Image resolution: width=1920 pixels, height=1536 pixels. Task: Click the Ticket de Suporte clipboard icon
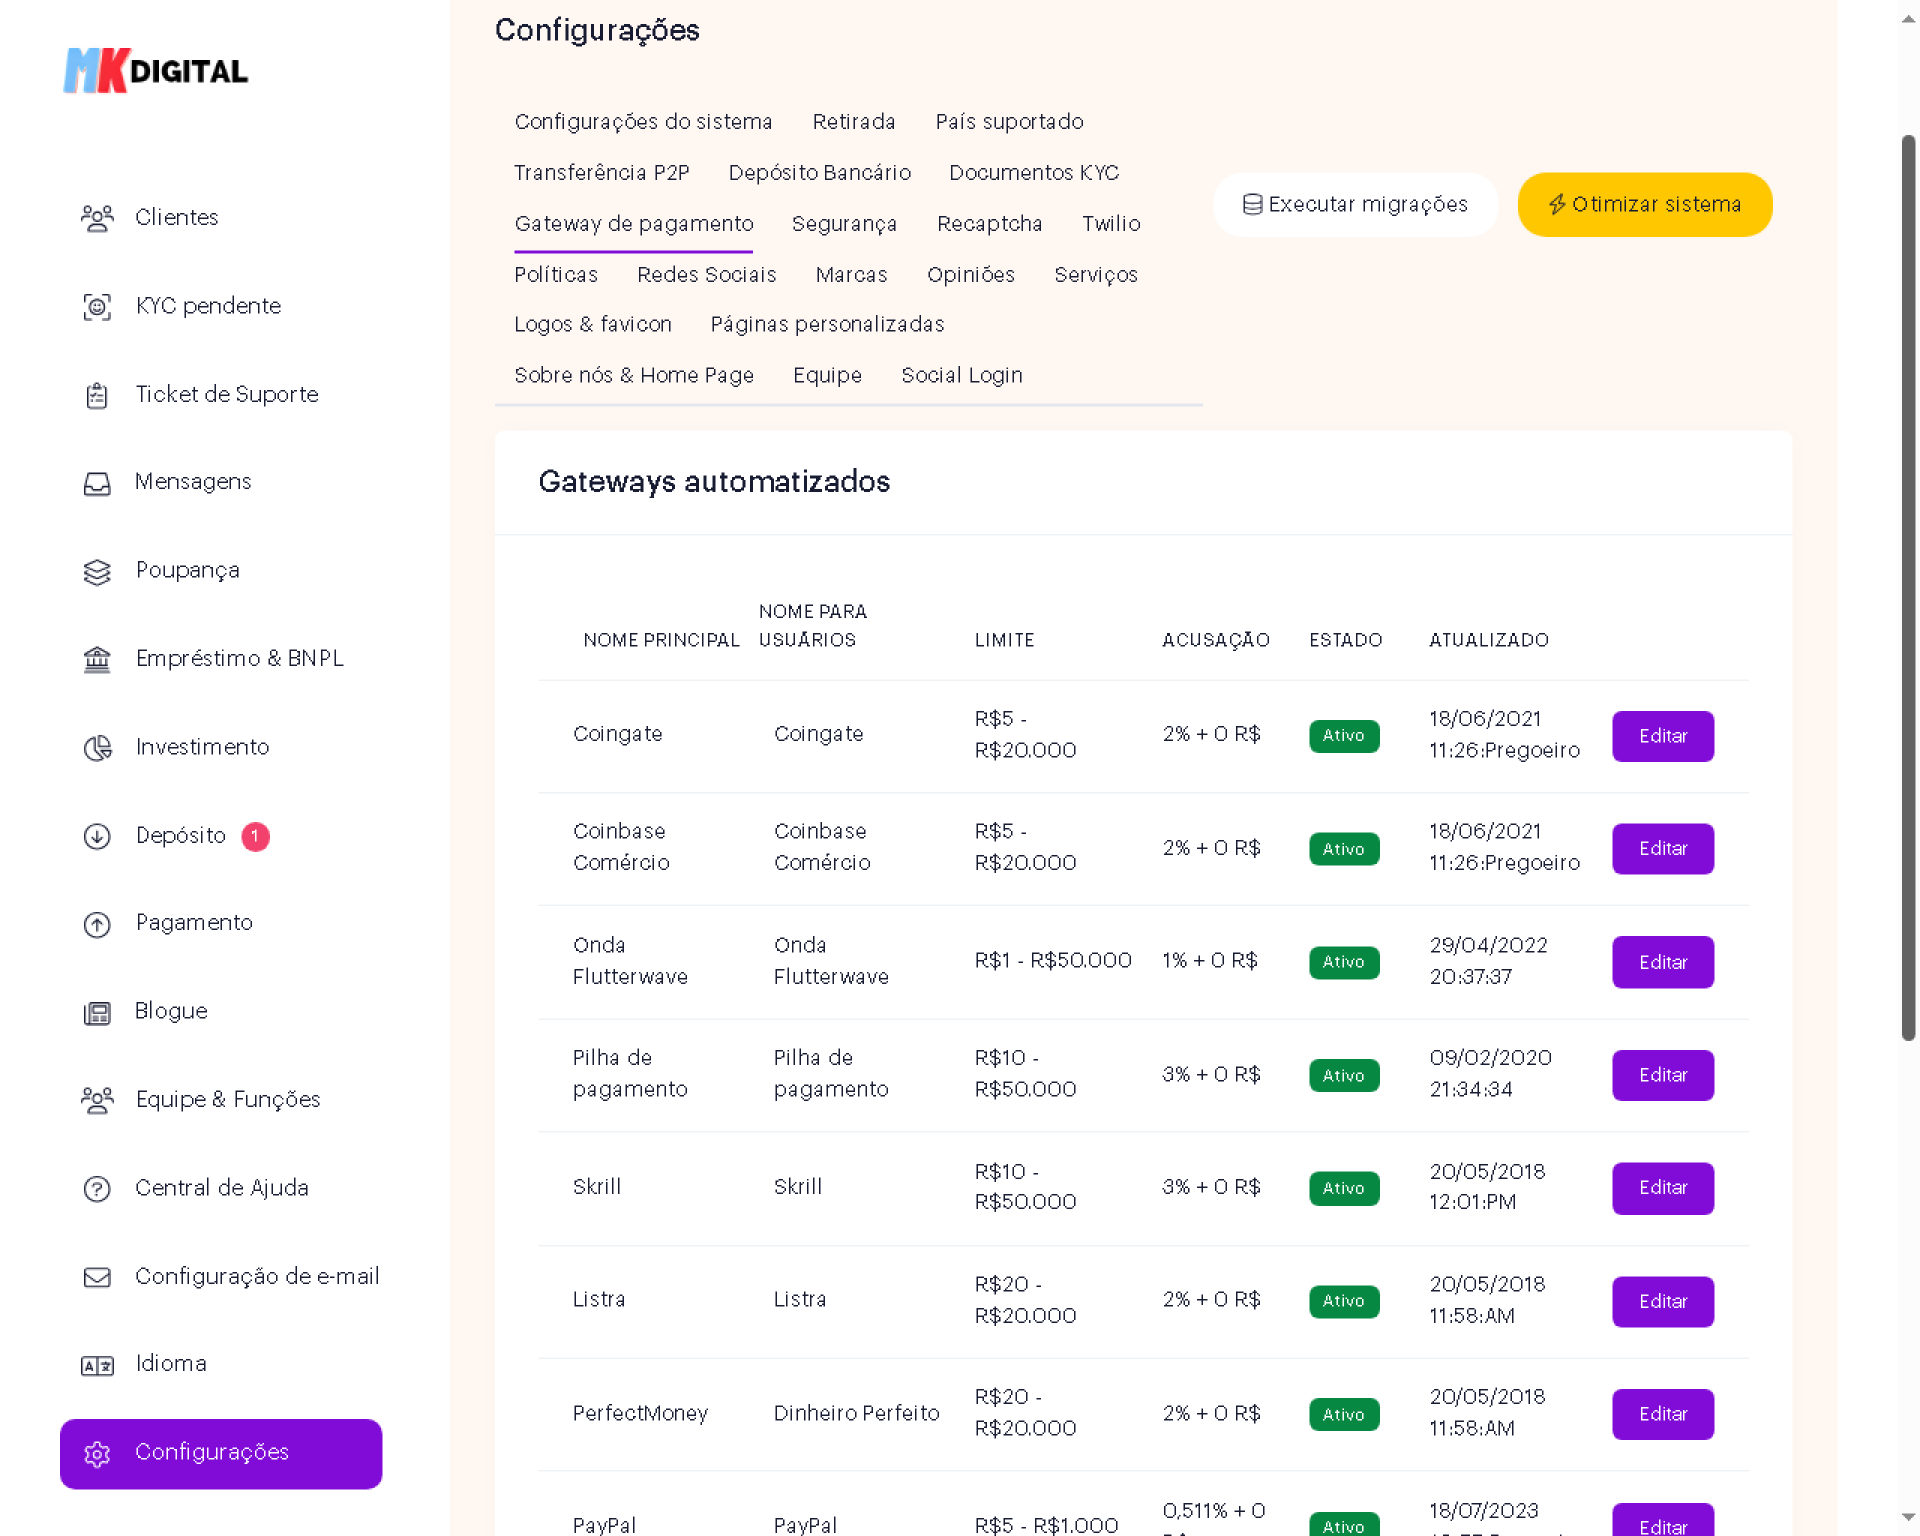[x=97, y=395]
